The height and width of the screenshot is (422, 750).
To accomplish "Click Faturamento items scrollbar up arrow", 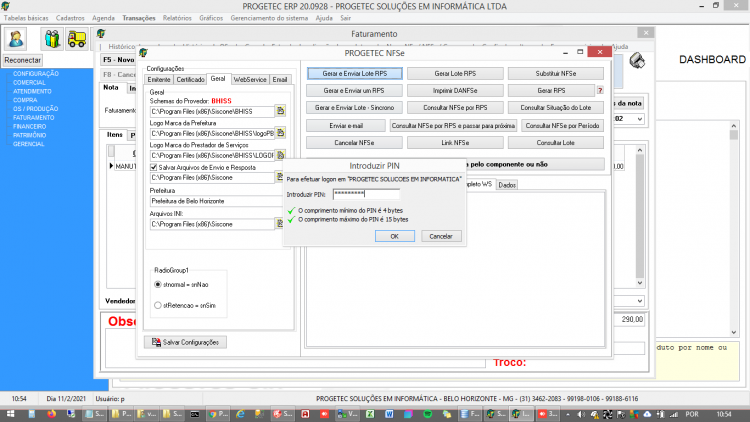I will [640, 150].
